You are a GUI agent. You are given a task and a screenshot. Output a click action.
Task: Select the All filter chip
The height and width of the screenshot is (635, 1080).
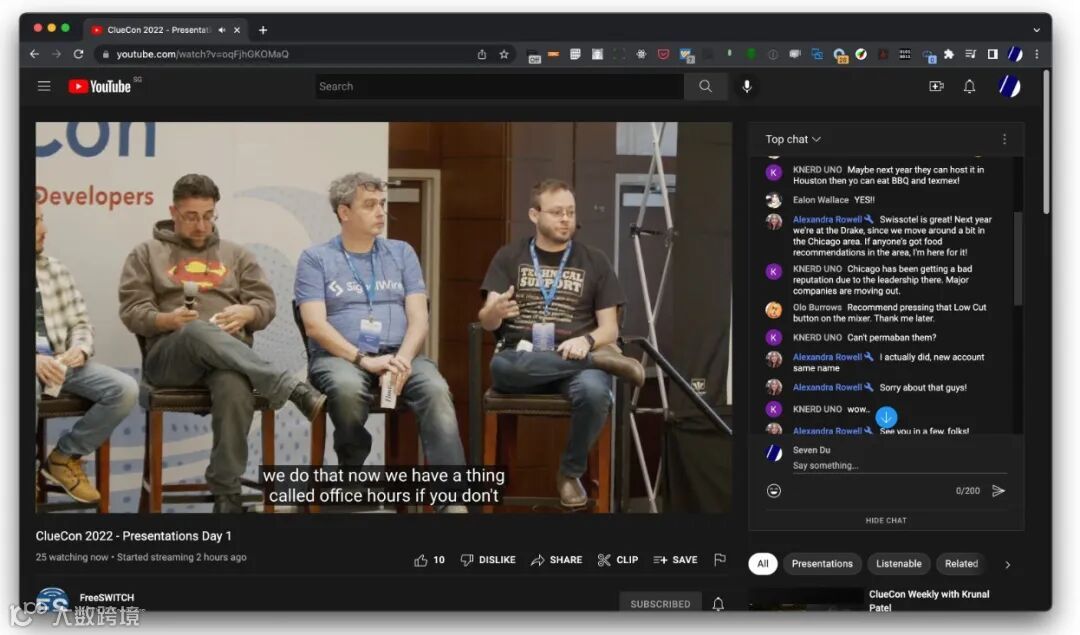tap(762, 563)
